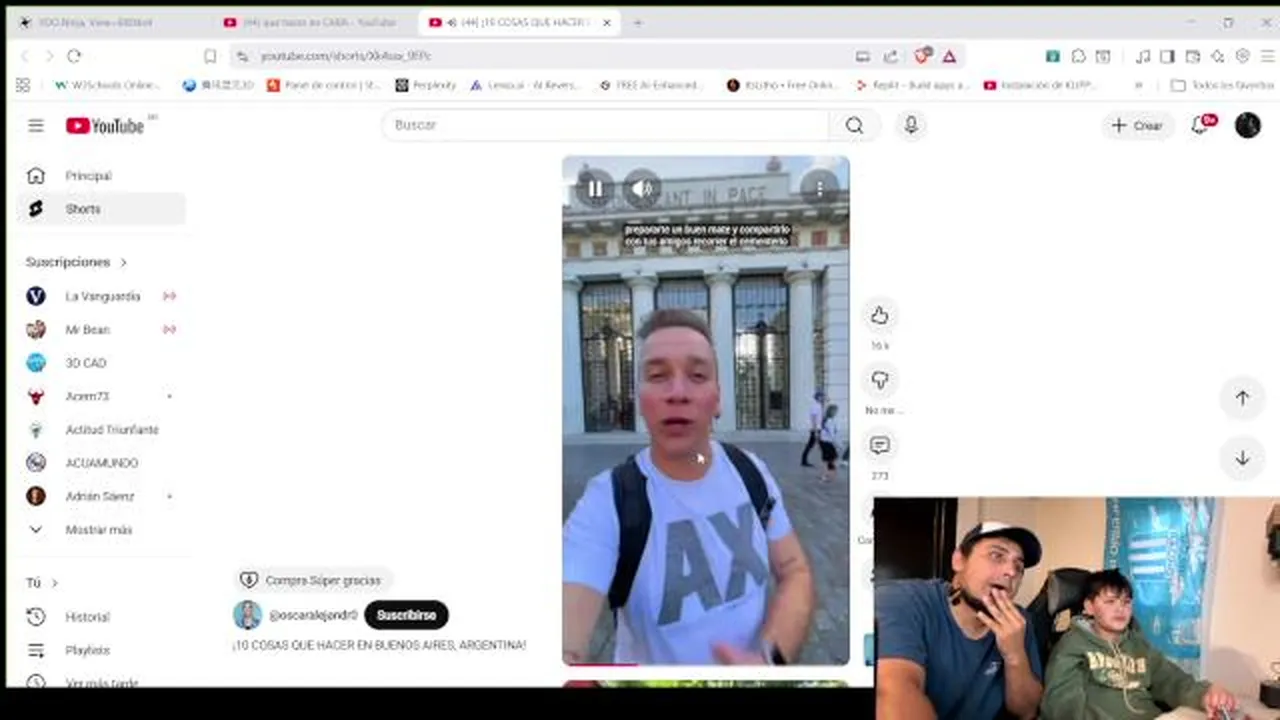Dislike the Short with thumbs down

880,380
